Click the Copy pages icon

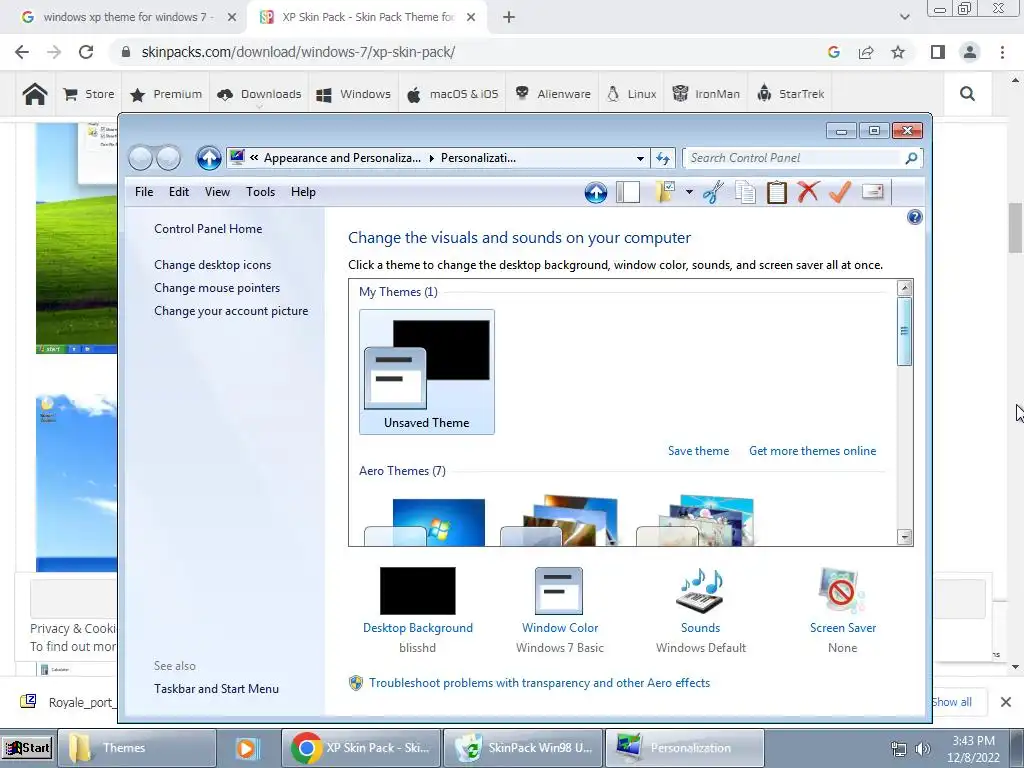(x=745, y=193)
